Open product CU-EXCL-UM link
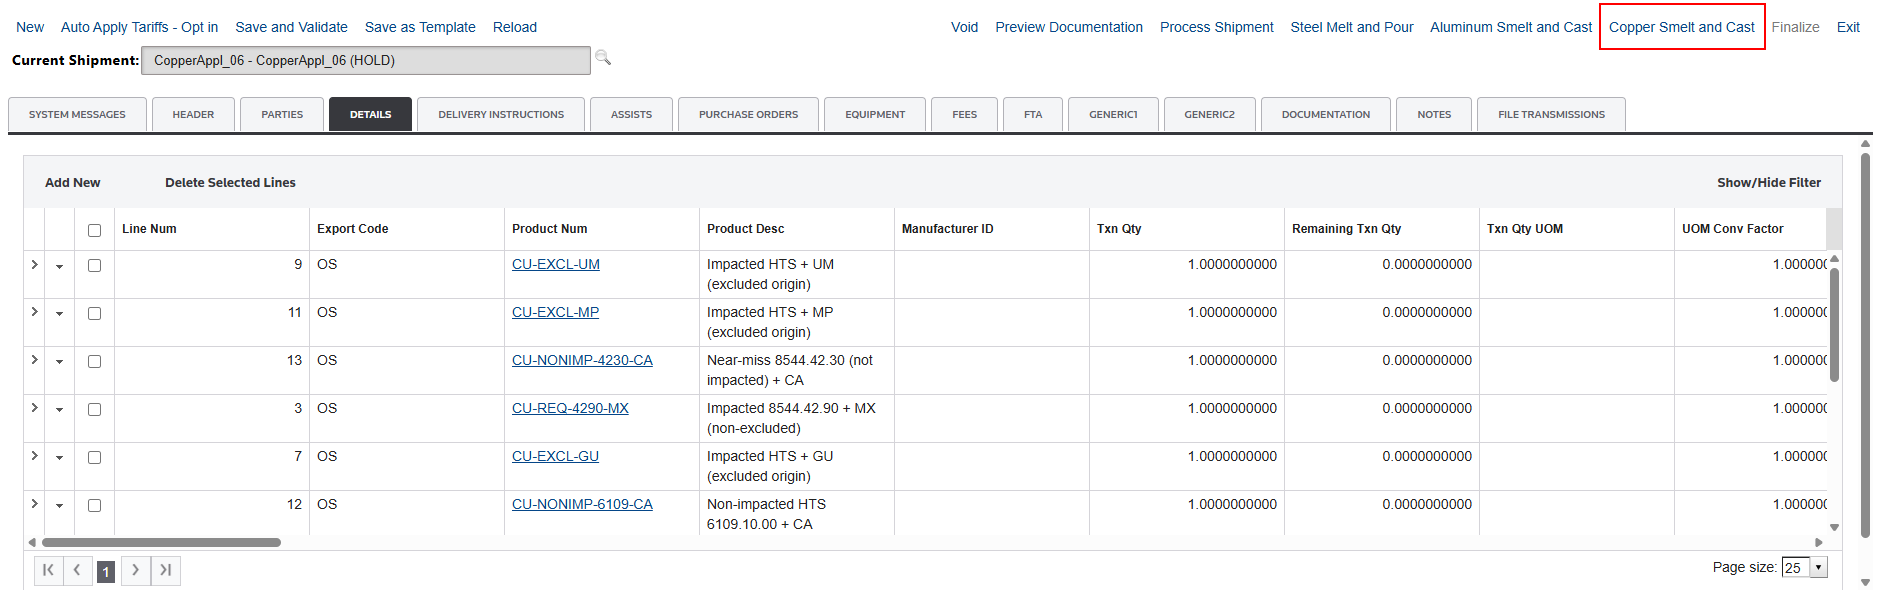This screenshot has width=1886, height=601. coord(556,264)
